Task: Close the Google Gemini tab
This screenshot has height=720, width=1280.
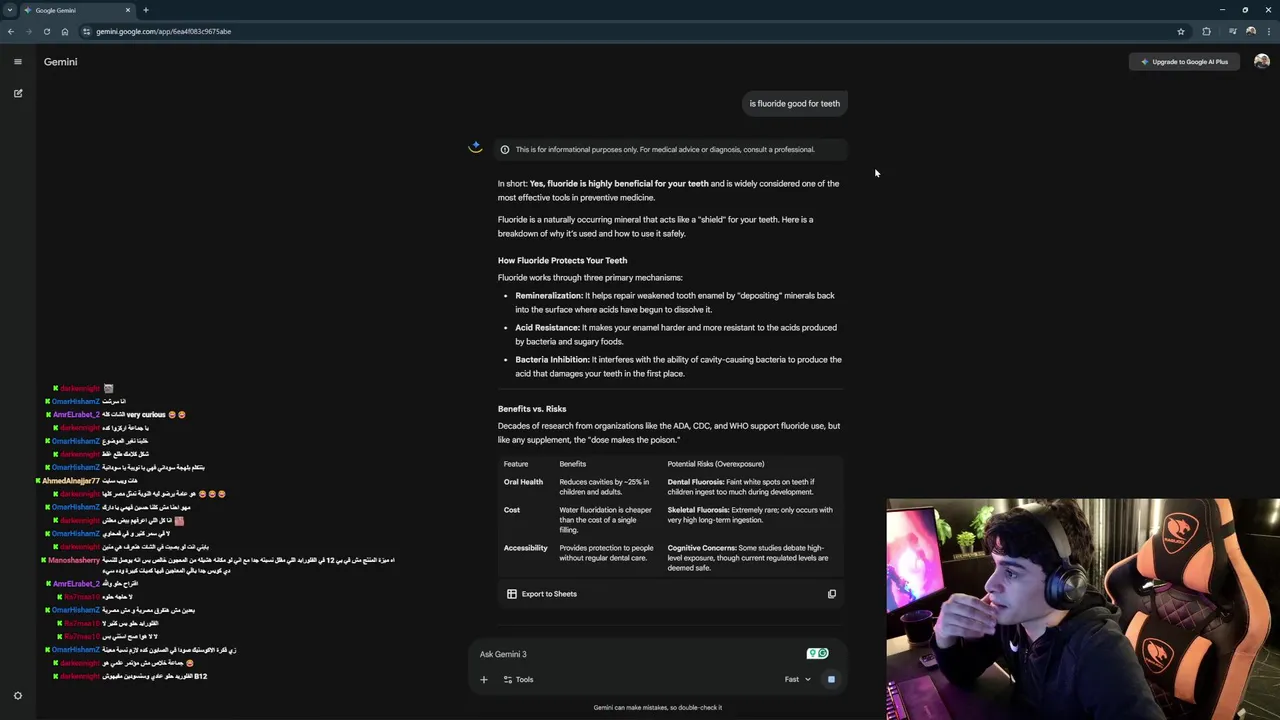Action: point(128,10)
